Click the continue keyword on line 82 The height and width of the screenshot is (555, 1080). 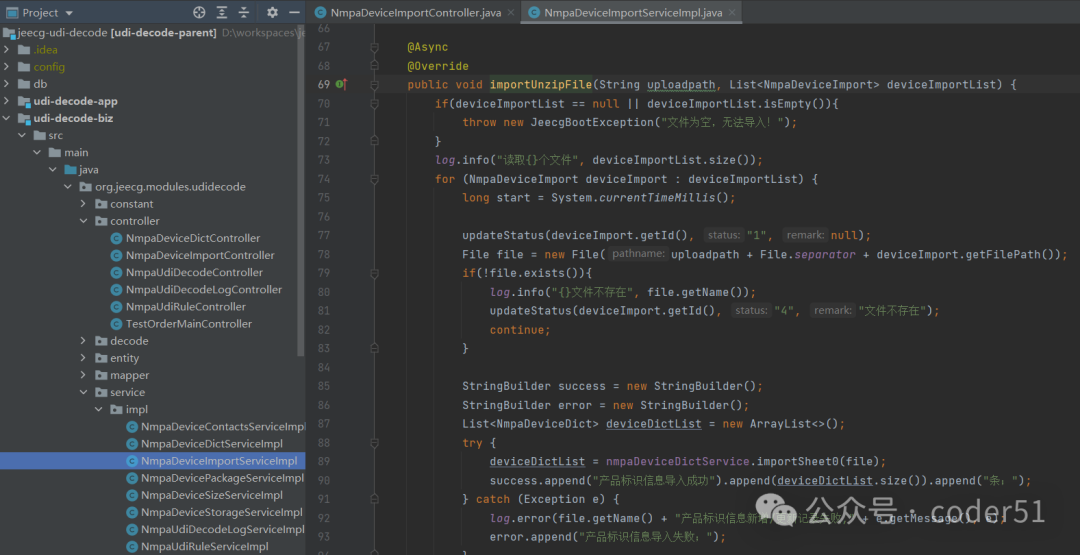click(517, 330)
